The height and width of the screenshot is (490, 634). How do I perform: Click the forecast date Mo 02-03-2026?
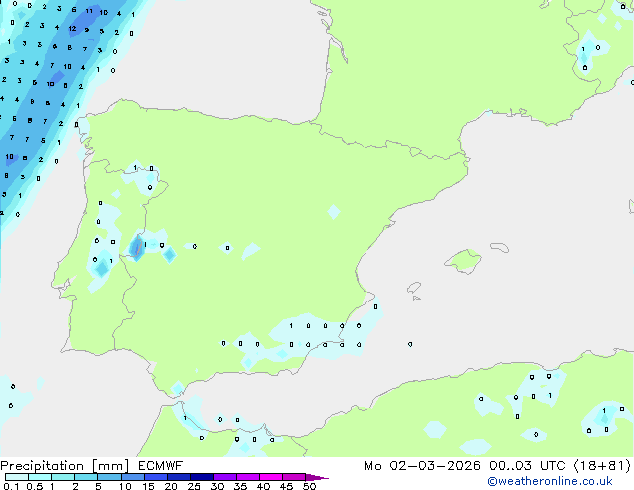pyautogui.click(x=422, y=466)
